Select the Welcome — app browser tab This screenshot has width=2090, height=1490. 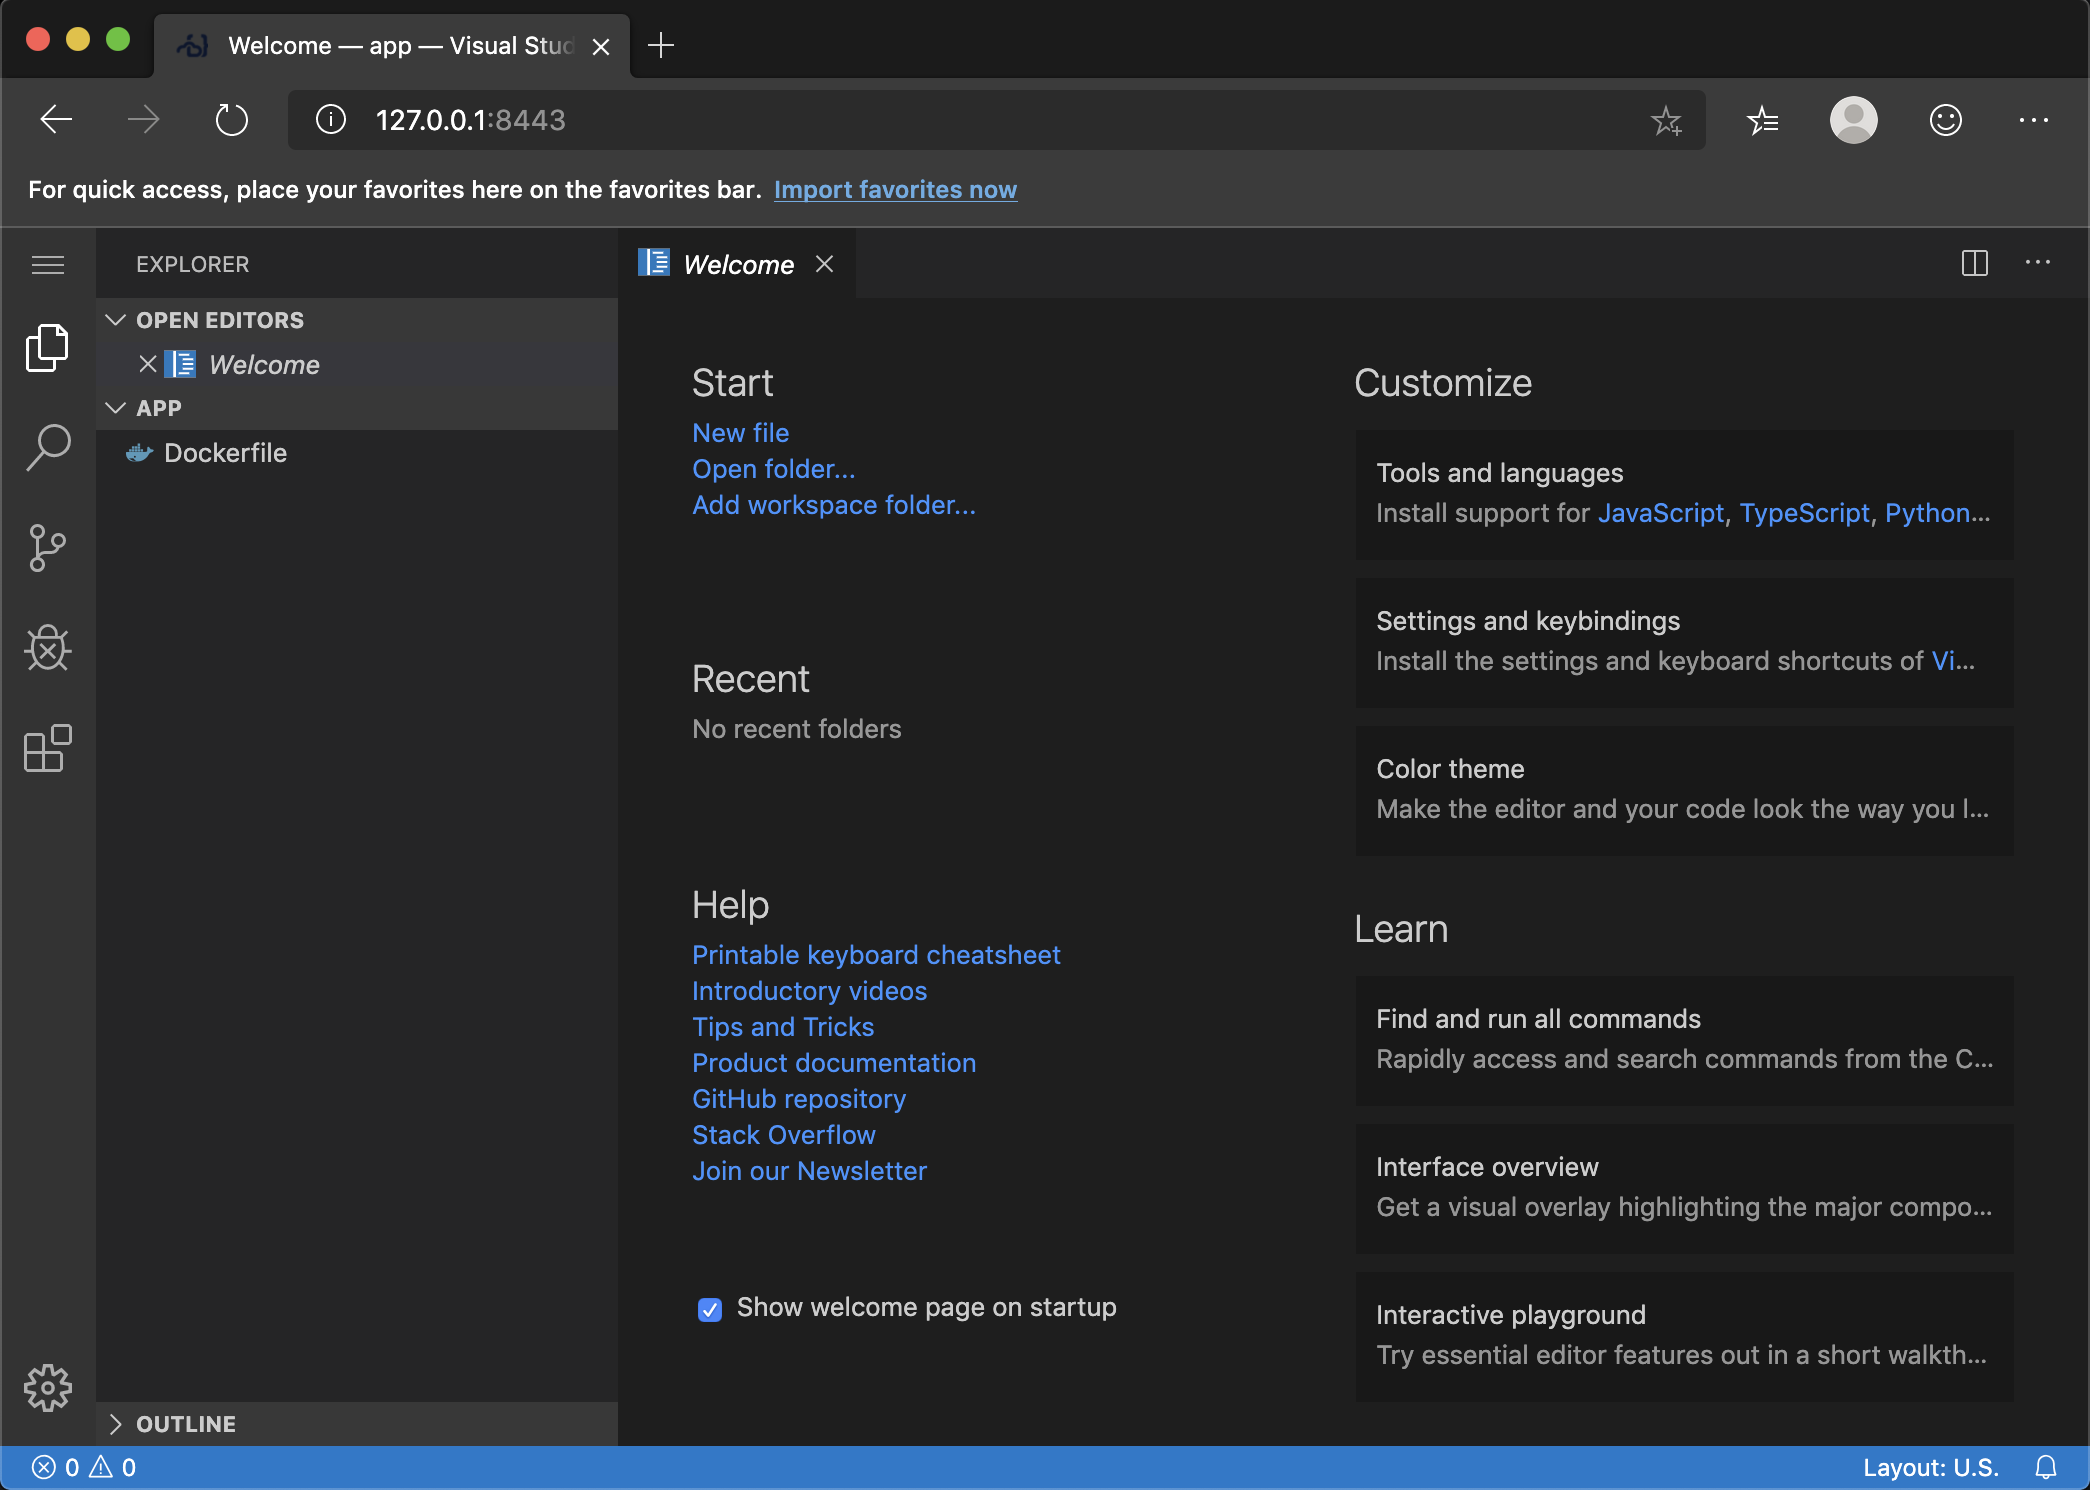pyautogui.click(x=393, y=46)
